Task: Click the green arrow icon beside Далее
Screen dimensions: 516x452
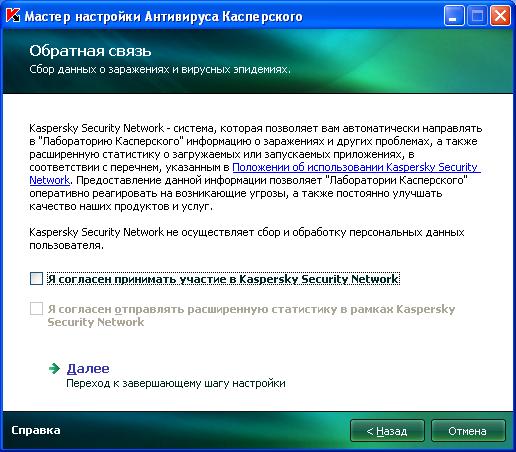Action: coord(54,368)
